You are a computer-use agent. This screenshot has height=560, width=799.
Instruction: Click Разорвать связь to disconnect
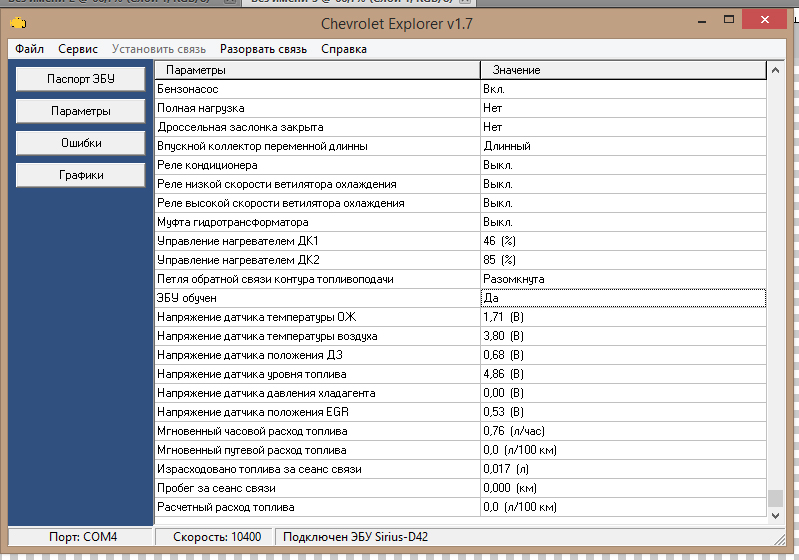coord(263,49)
